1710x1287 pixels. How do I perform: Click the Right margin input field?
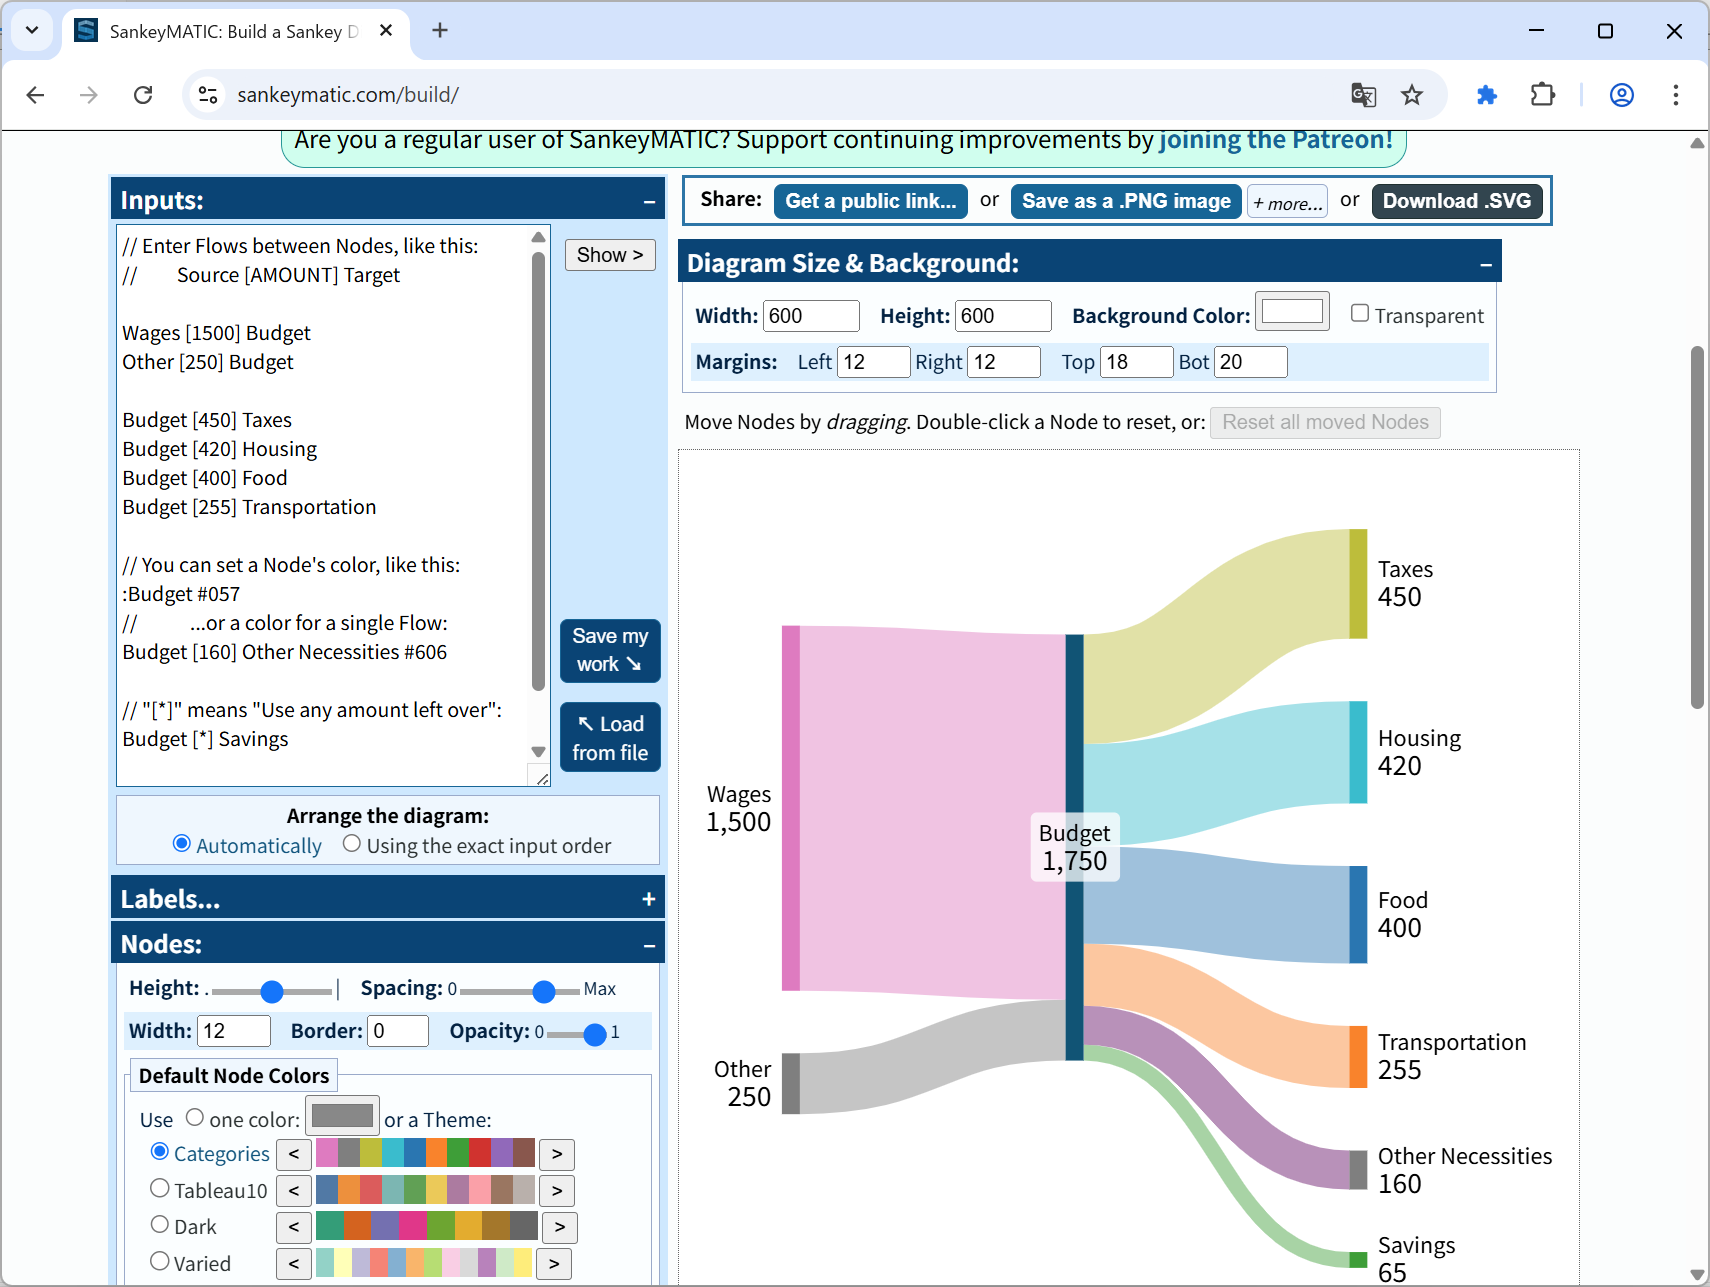click(1004, 362)
